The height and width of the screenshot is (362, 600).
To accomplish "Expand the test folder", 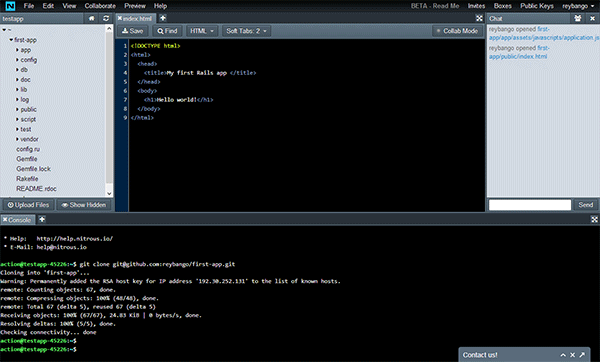I will [17, 129].
